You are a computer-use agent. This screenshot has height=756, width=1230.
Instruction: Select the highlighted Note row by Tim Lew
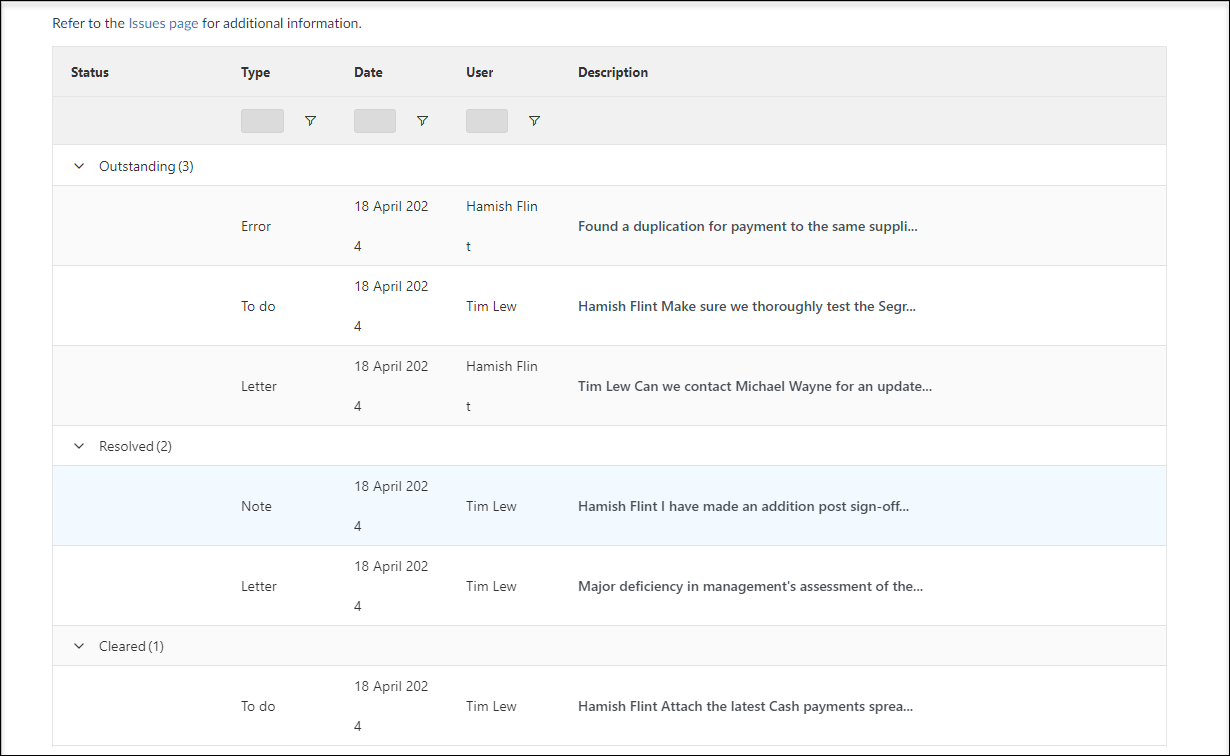click(x=150, y=506)
